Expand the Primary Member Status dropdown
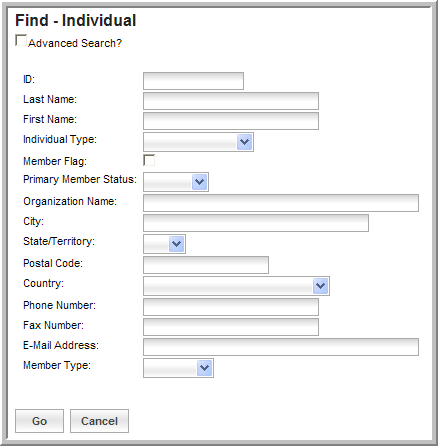Viewport: 438px width, 446px height. tap(176, 182)
